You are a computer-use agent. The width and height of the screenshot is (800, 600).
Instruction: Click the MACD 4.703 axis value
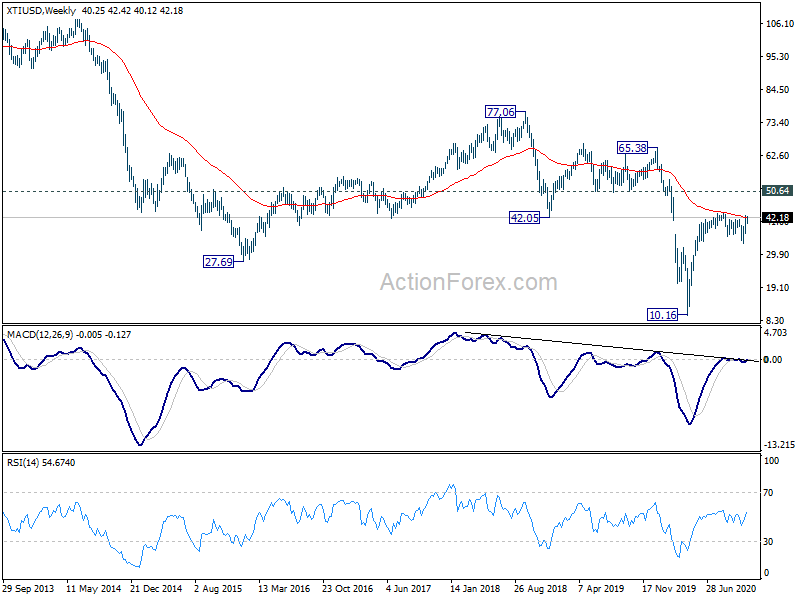pyautogui.click(x=776, y=333)
